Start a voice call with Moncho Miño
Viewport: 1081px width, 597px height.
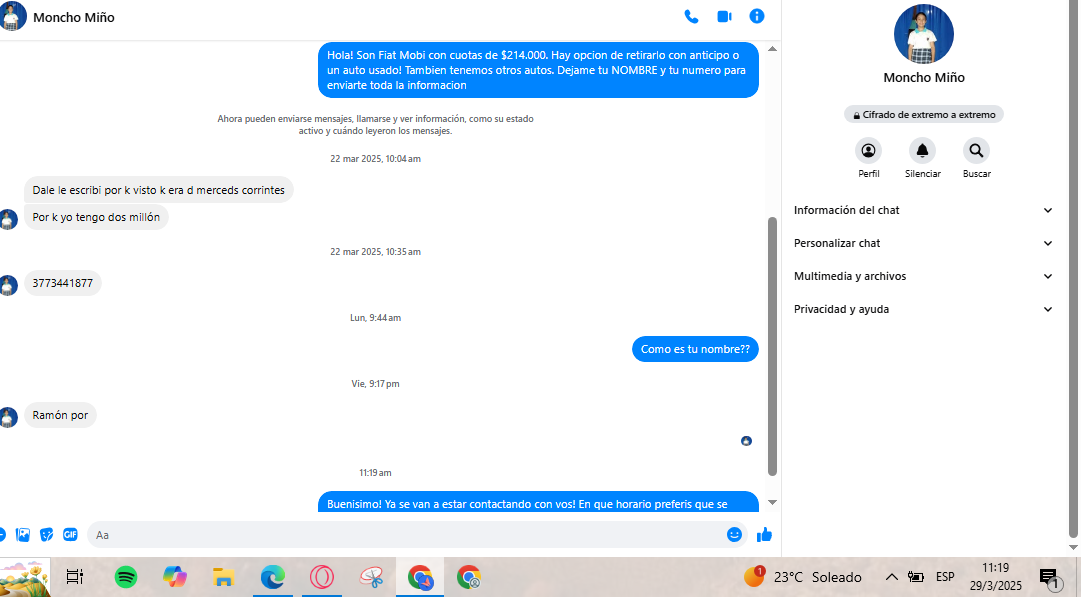(x=691, y=17)
